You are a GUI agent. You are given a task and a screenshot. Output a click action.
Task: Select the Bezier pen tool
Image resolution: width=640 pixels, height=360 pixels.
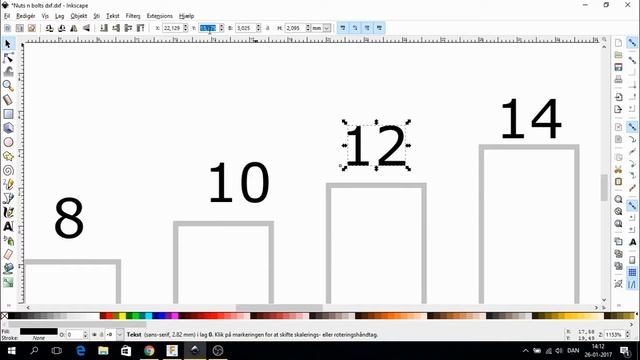(x=8, y=198)
